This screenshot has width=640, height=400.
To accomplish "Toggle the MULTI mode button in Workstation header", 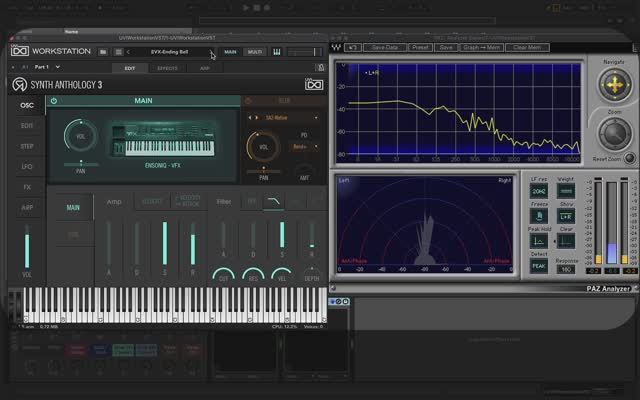I will [x=255, y=52].
